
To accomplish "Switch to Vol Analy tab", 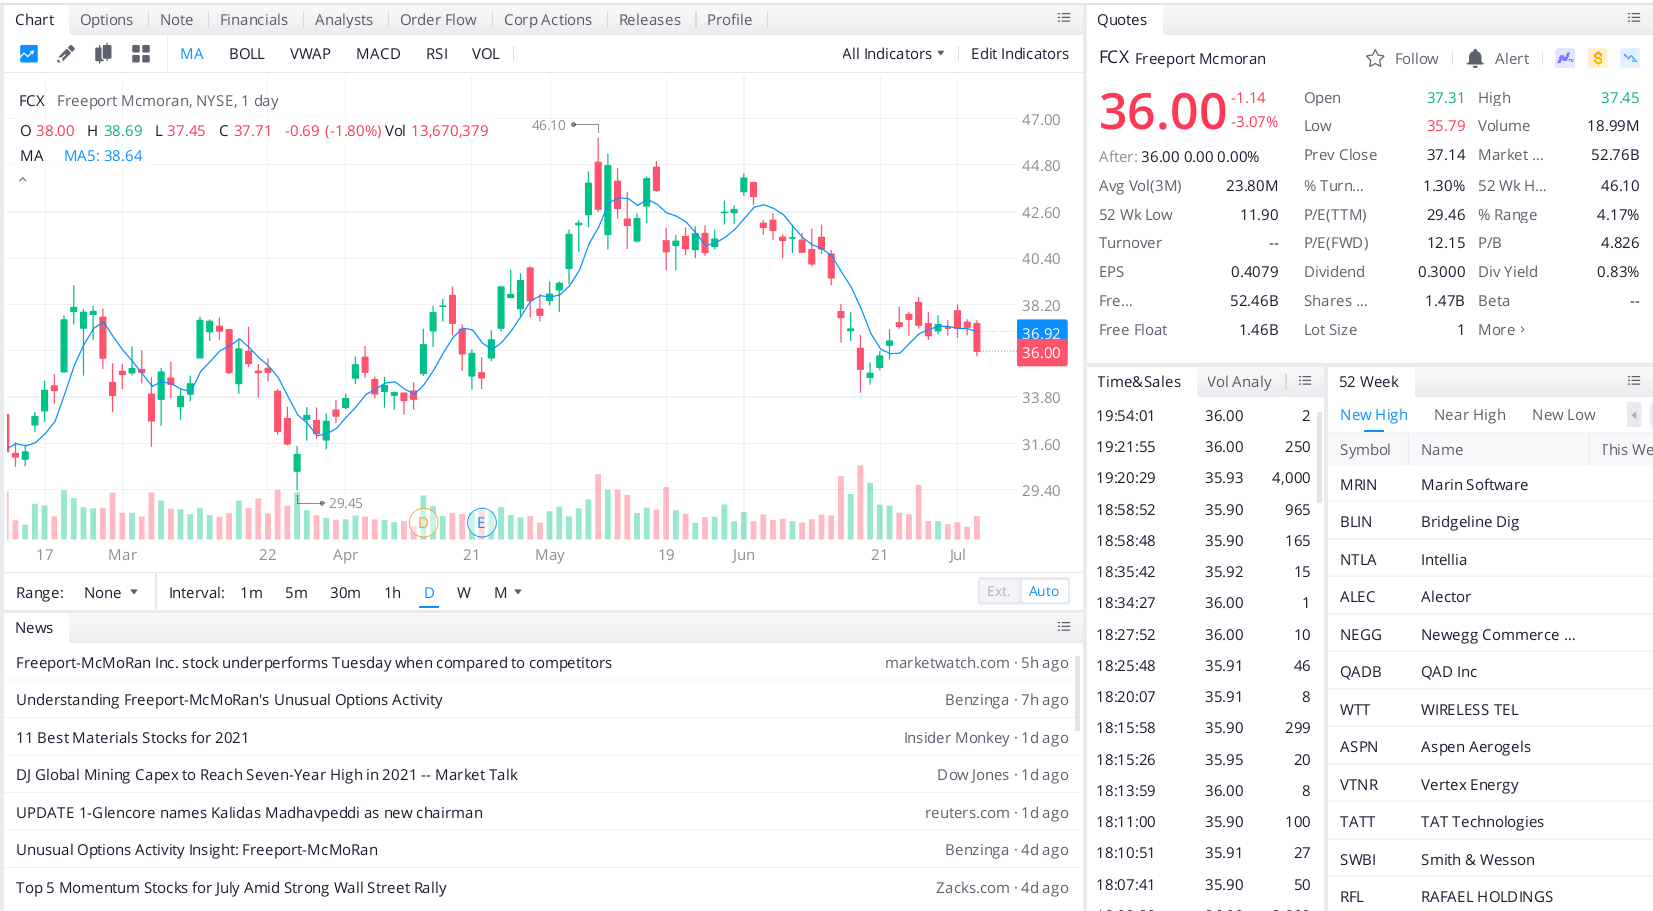I will click(x=1239, y=382).
